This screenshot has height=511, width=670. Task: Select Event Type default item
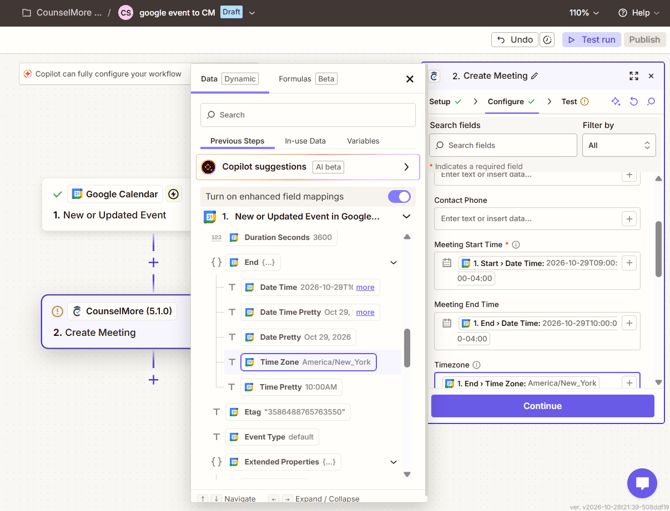tap(272, 437)
